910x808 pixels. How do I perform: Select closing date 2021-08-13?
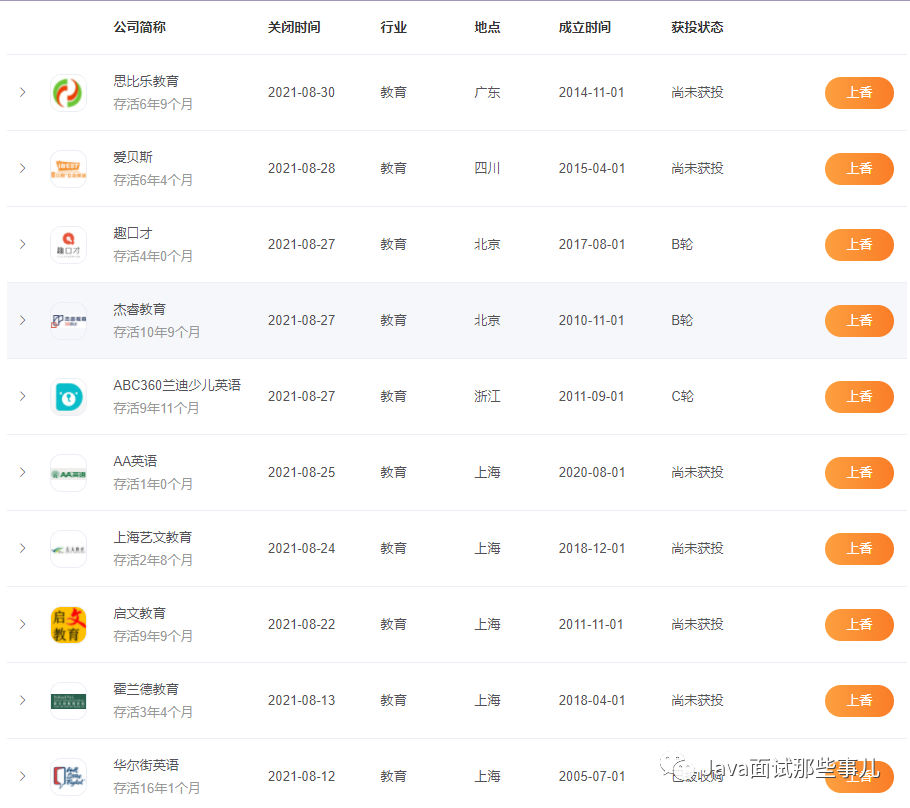click(301, 701)
